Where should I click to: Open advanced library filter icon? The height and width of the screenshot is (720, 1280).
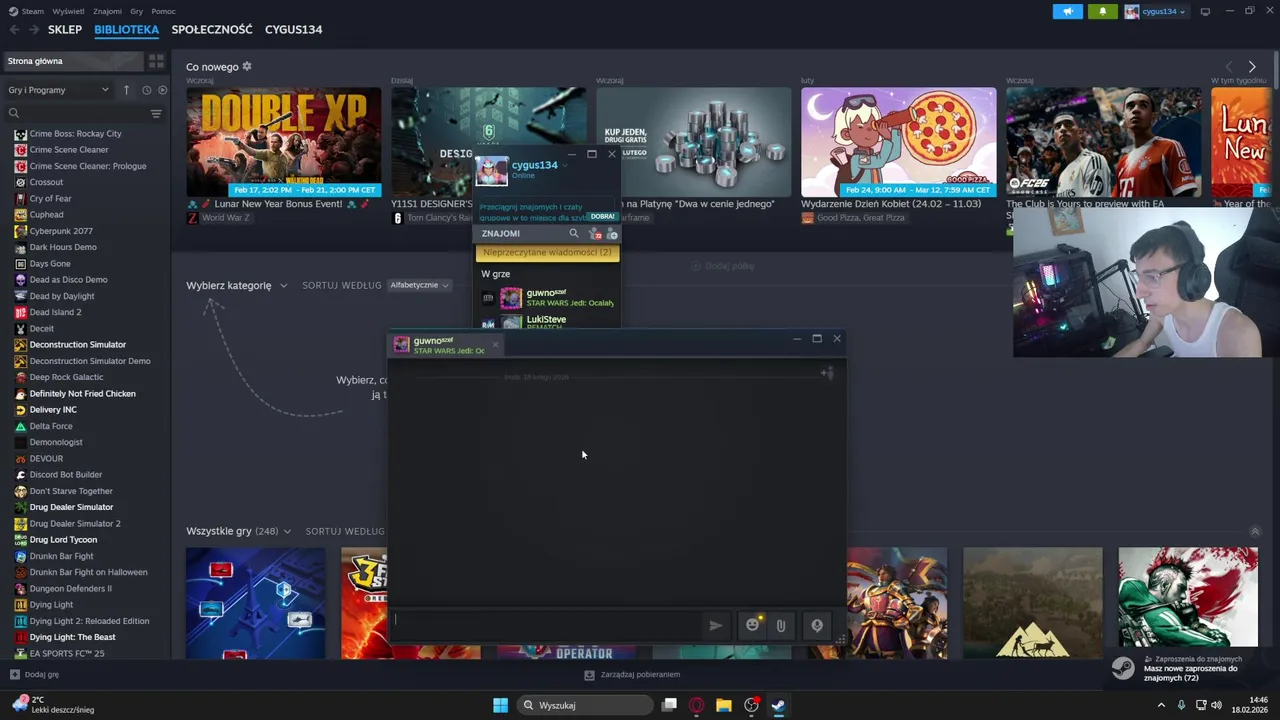(156, 113)
